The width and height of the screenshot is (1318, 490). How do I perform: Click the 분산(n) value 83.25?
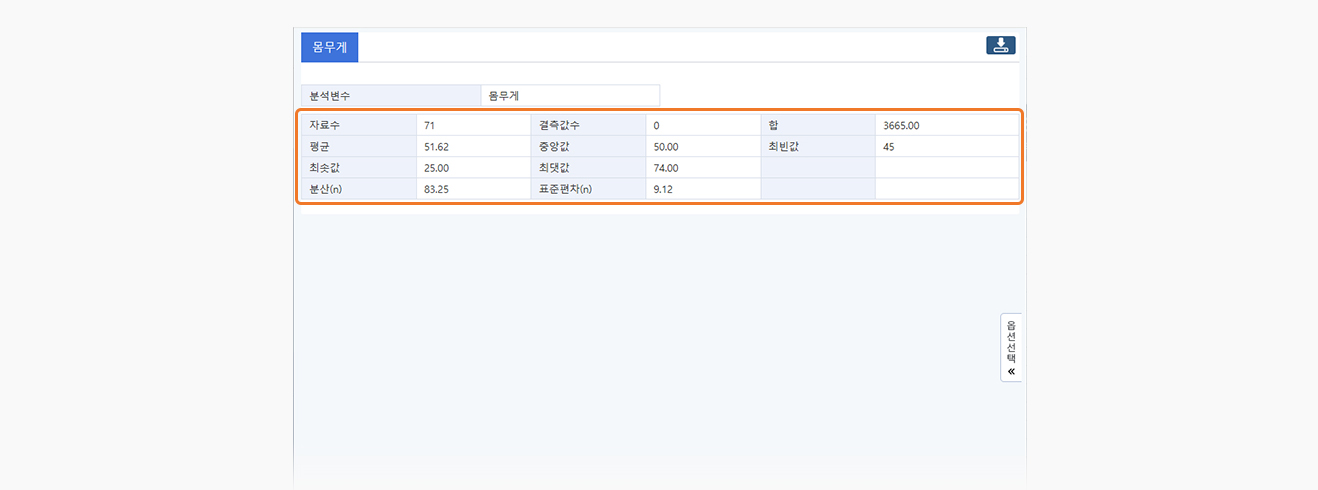472,189
